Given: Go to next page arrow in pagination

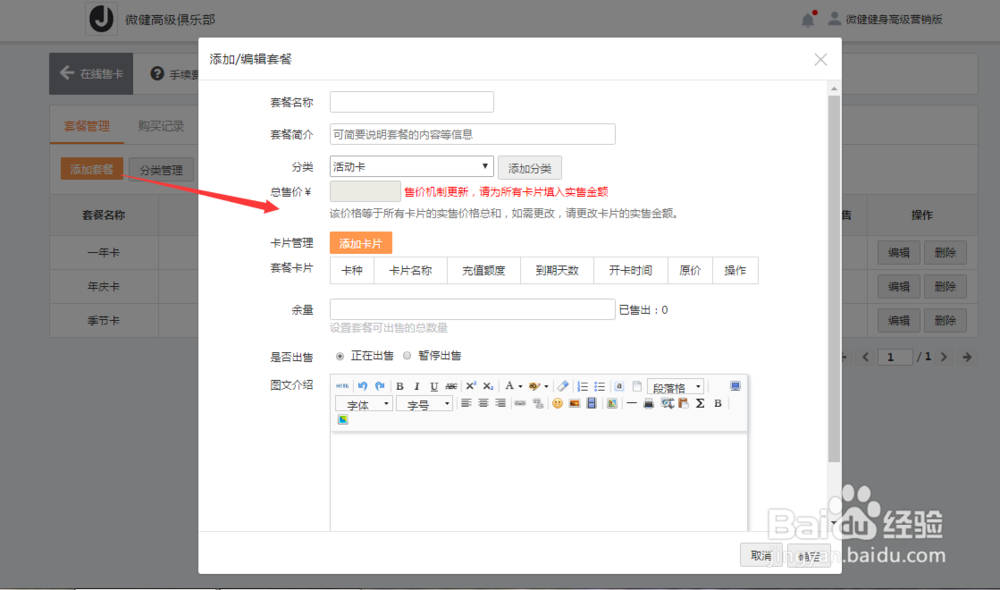Looking at the screenshot, I should 945,357.
